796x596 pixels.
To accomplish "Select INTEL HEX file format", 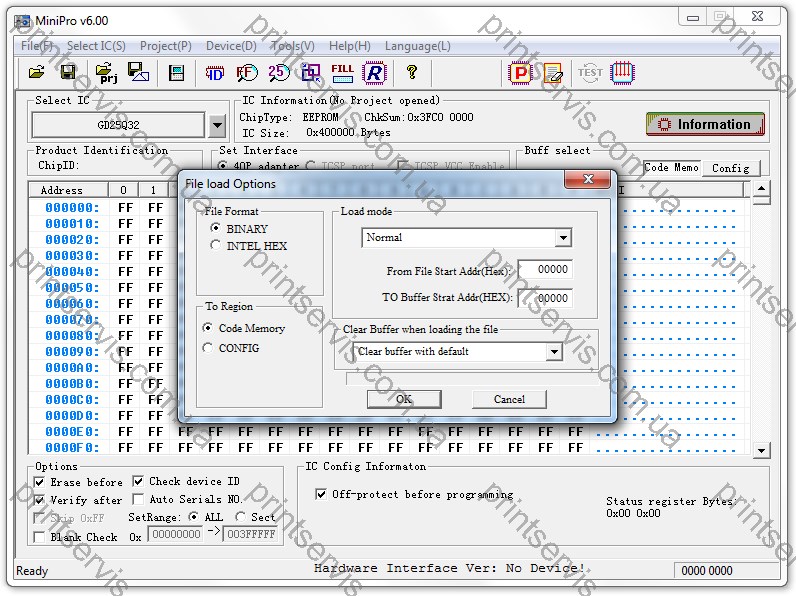I will [215, 245].
